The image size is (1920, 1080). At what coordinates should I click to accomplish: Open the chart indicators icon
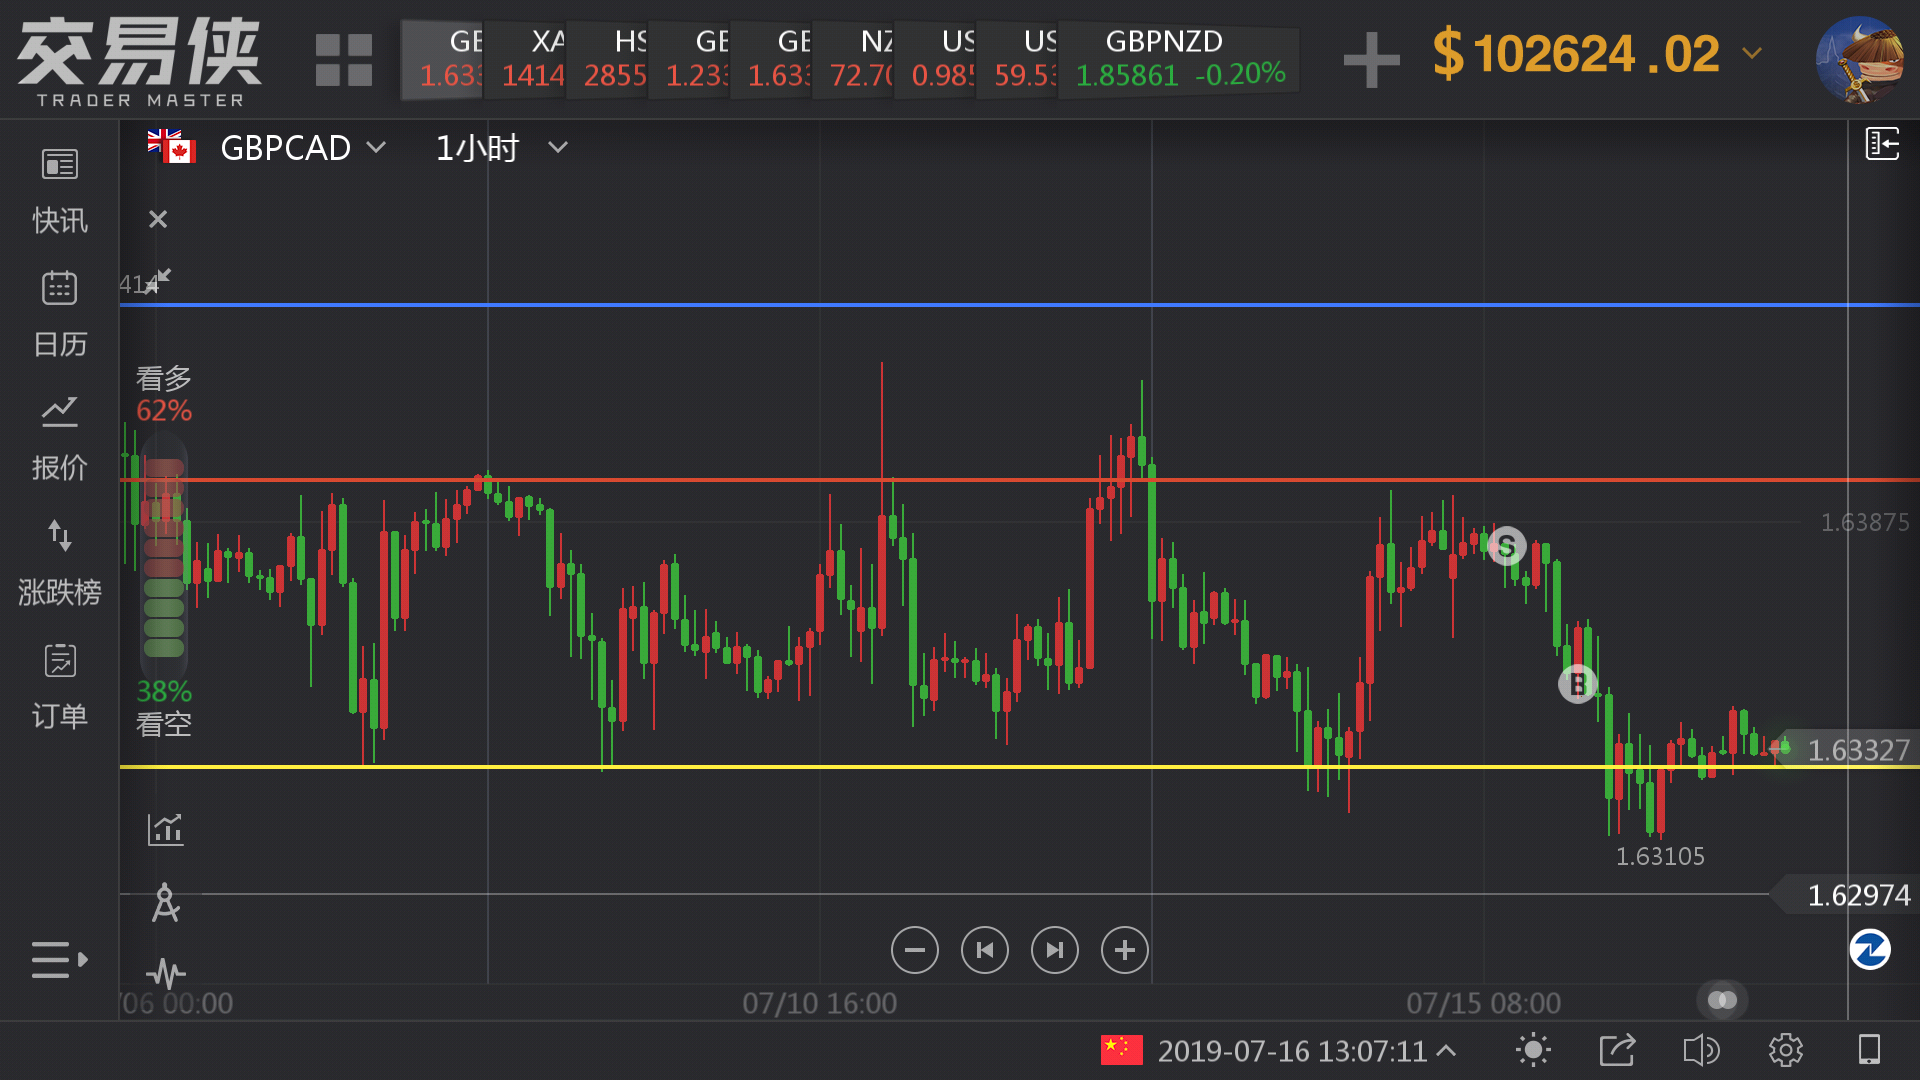point(165,829)
